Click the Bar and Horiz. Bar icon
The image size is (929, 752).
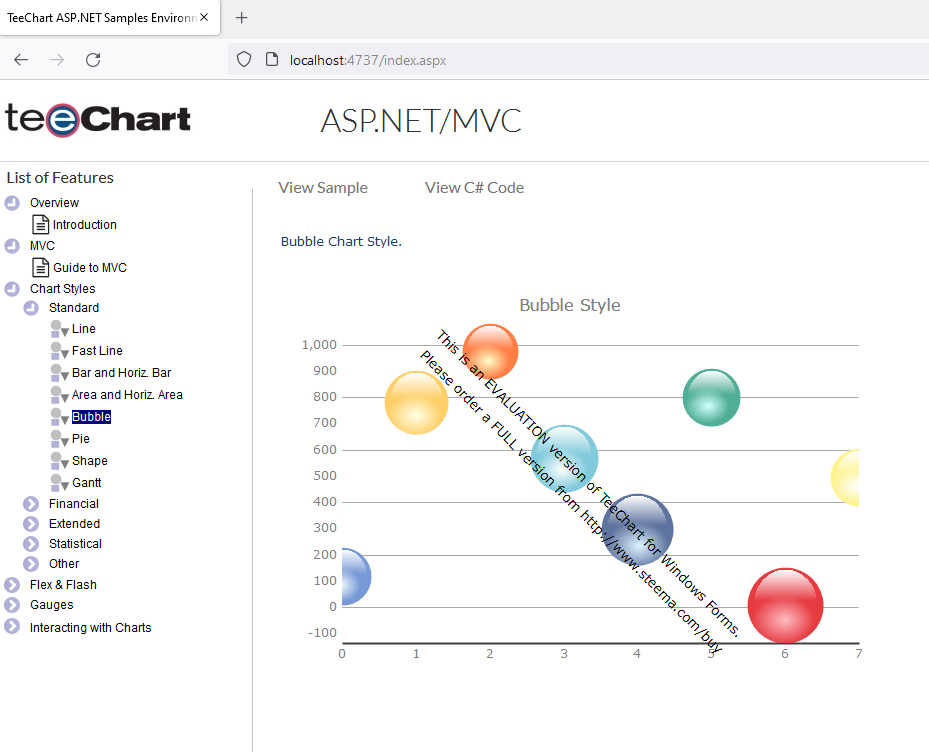pos(59,373)
